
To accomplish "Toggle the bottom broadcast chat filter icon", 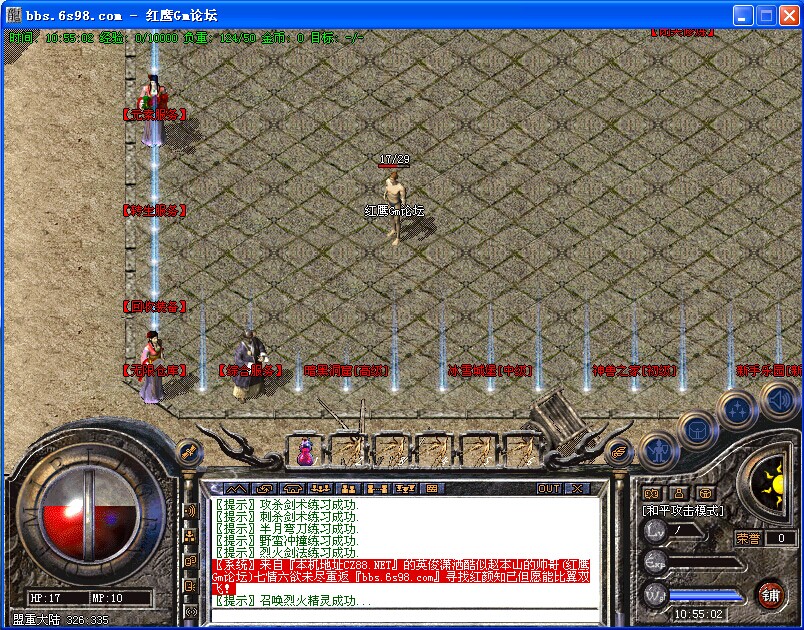I will (190, 611).
